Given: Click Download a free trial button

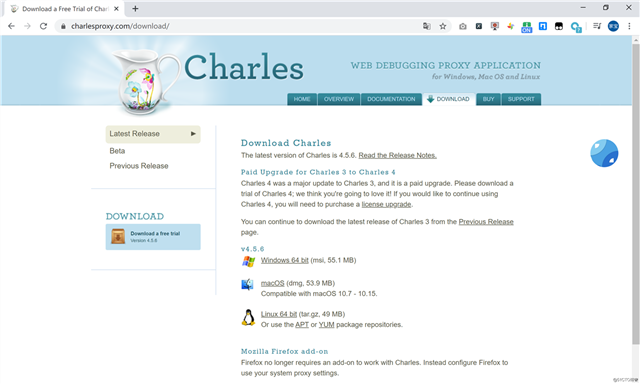Looking at the screenshot, I should tap(153, 237).
